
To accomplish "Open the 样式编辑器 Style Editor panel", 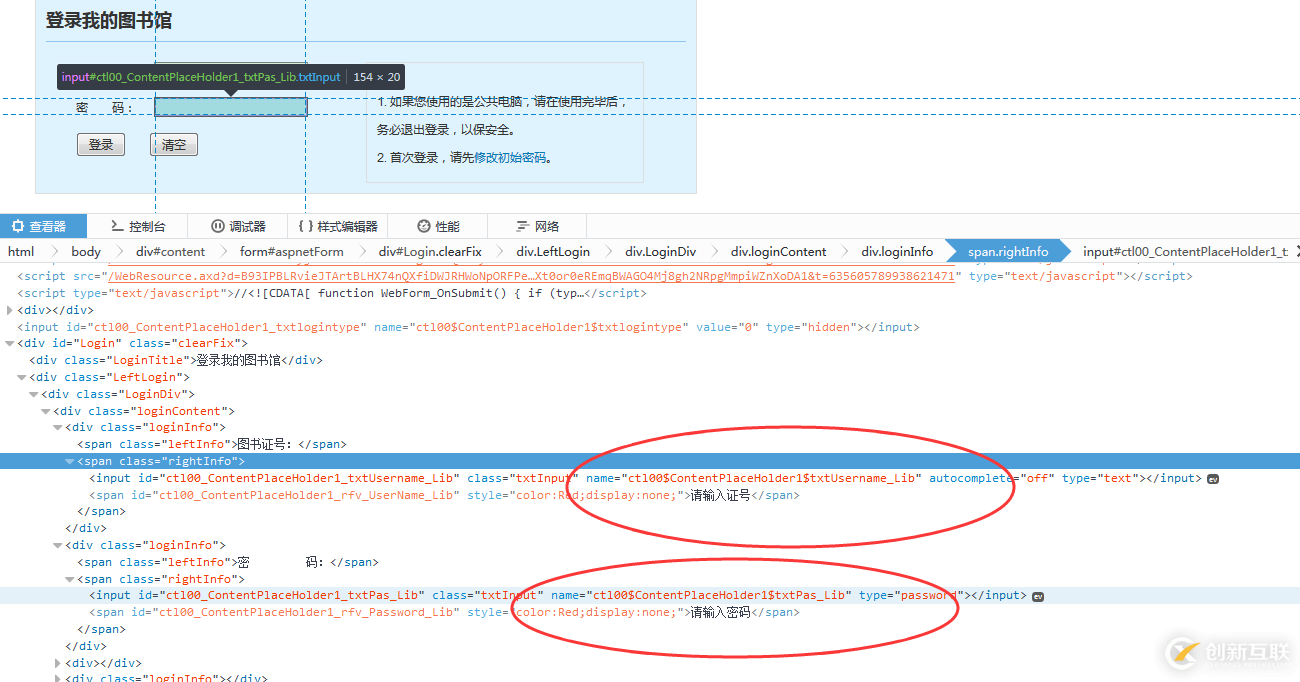I will (x=337, y=225).
